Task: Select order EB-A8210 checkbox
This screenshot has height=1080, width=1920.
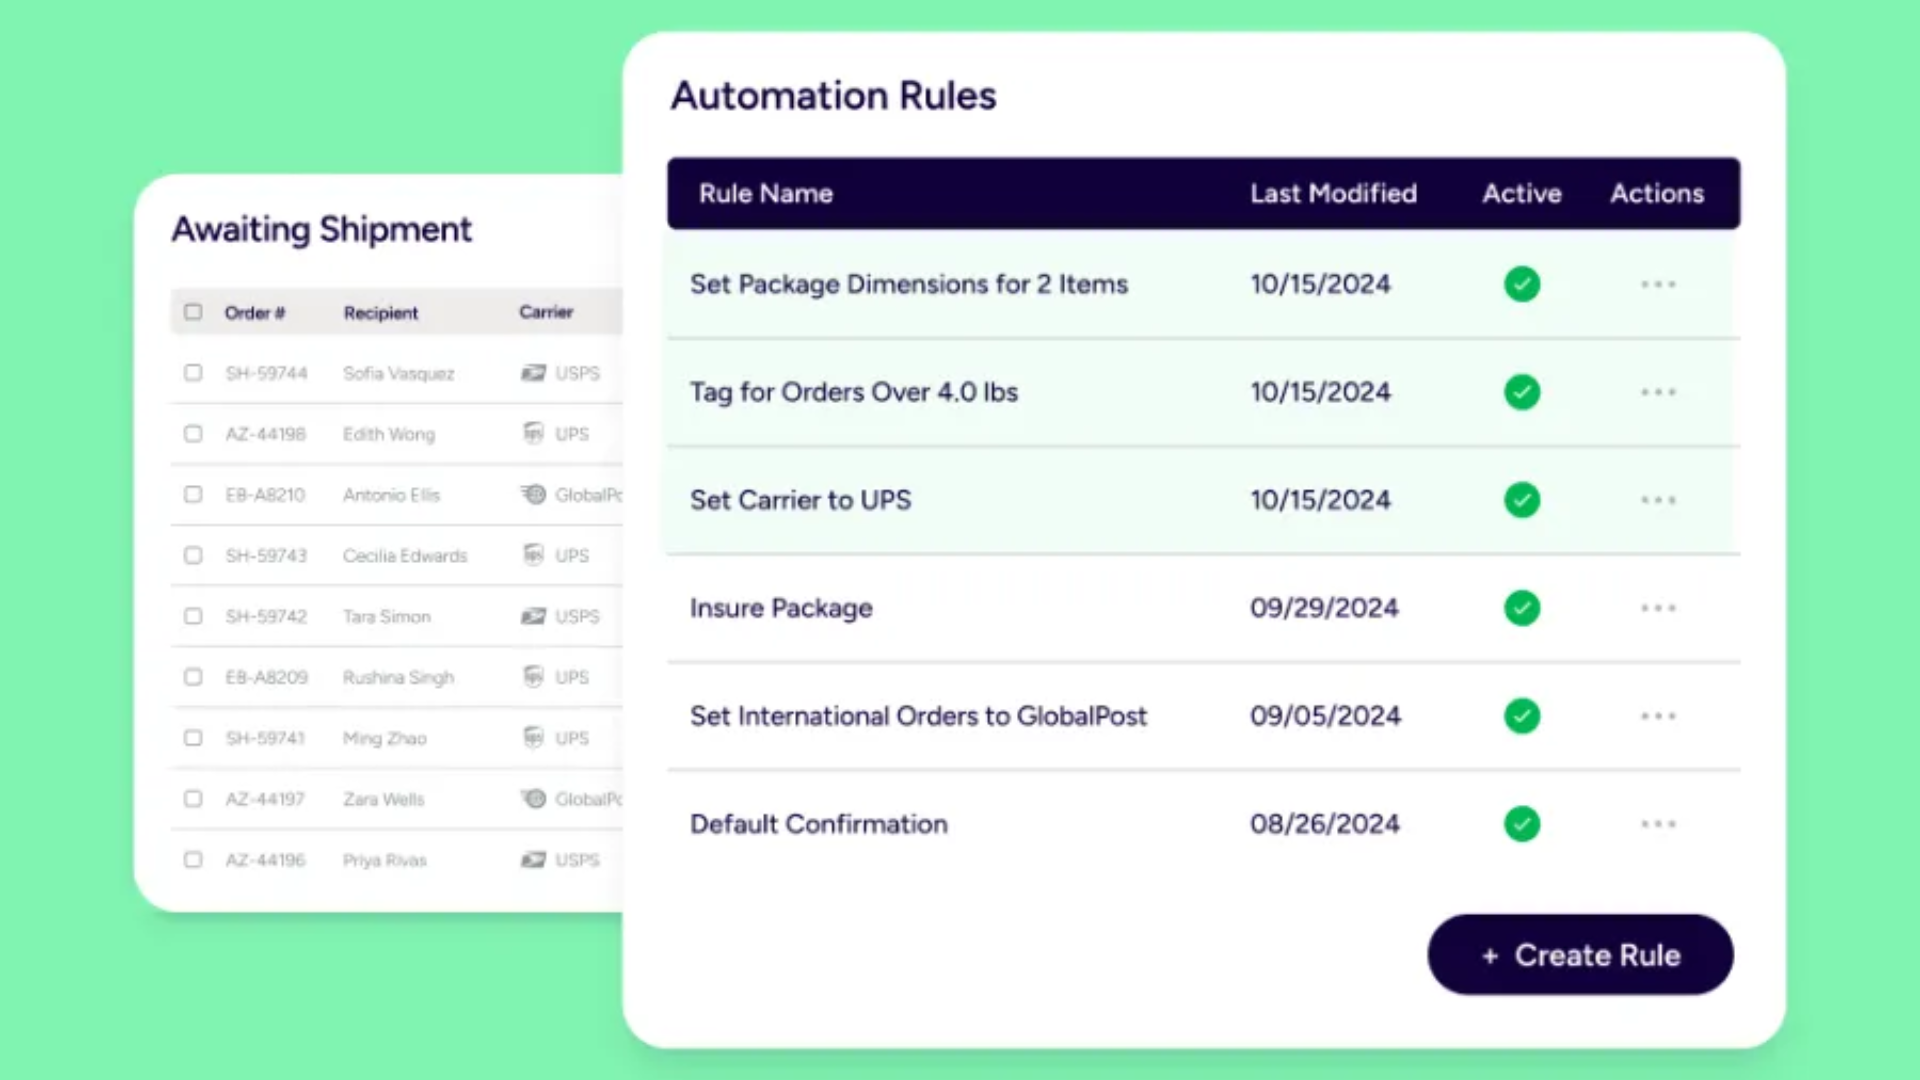Action: 193,495
